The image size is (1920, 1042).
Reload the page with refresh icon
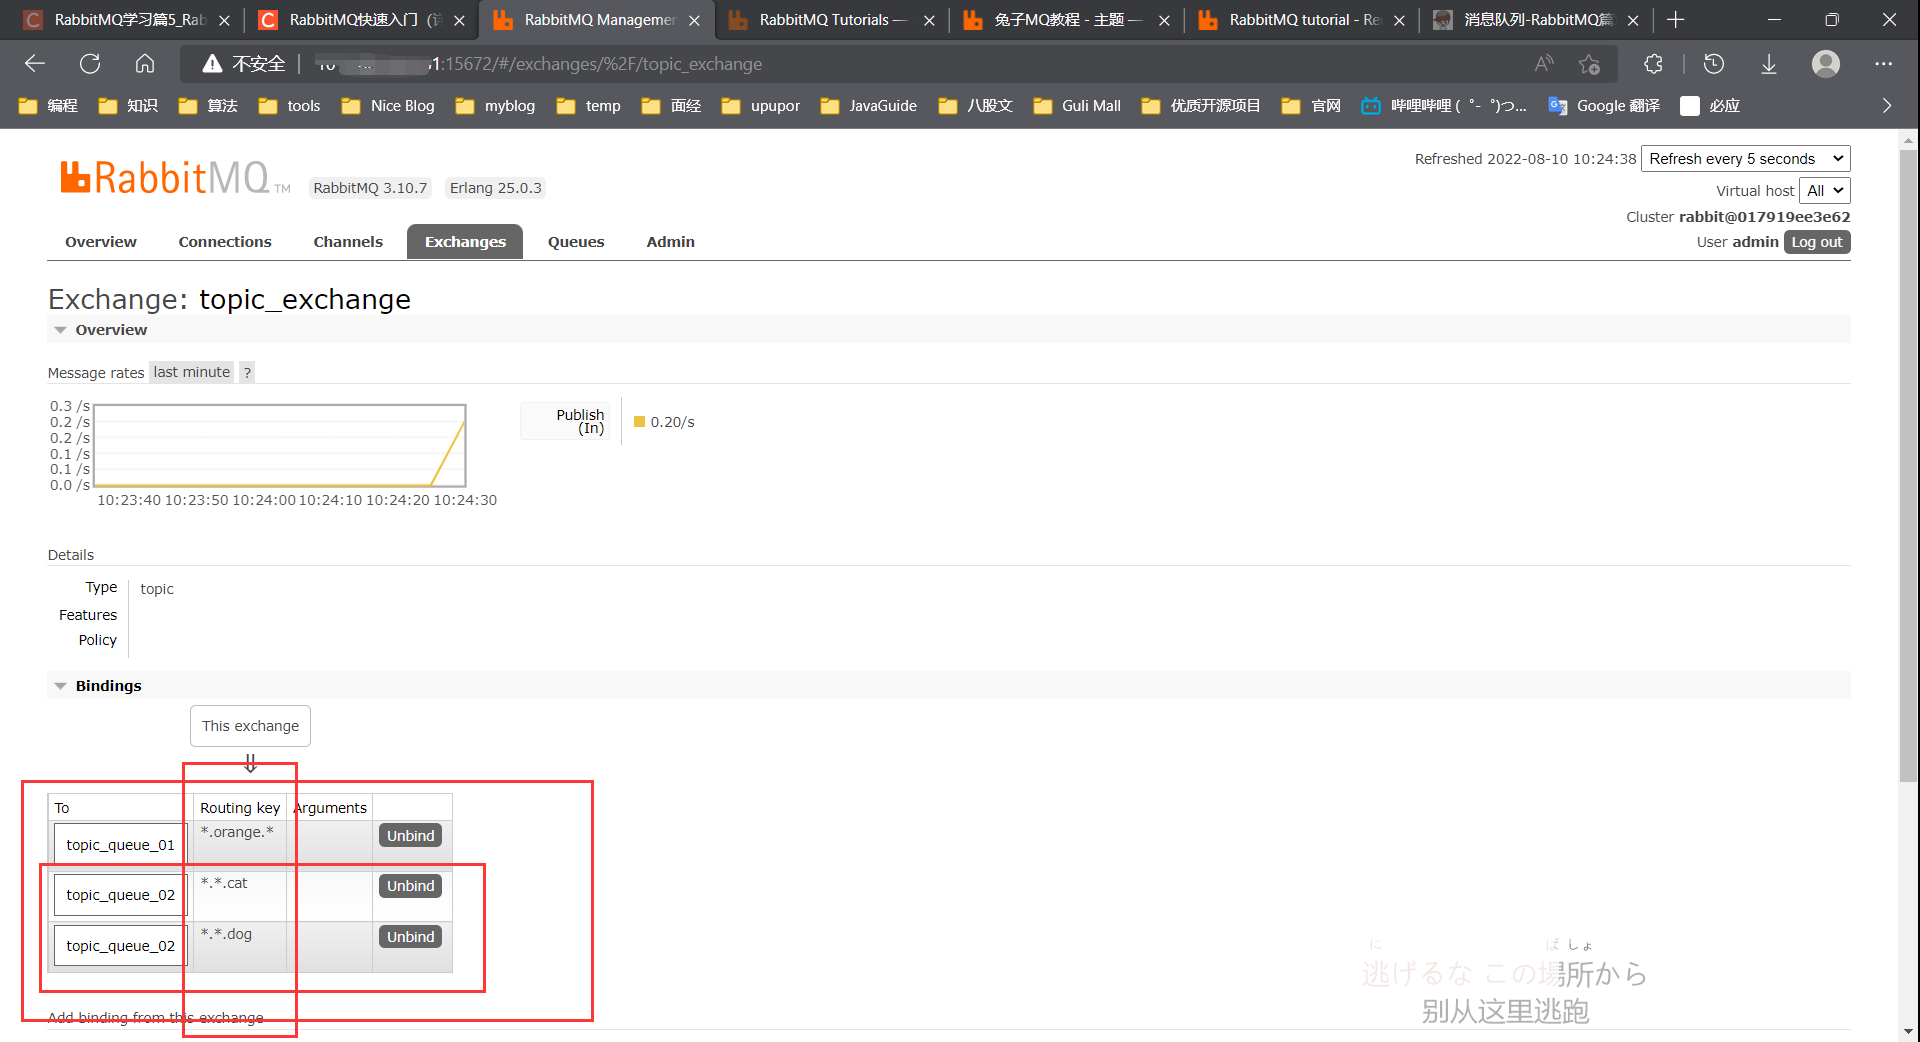[90, 64]
